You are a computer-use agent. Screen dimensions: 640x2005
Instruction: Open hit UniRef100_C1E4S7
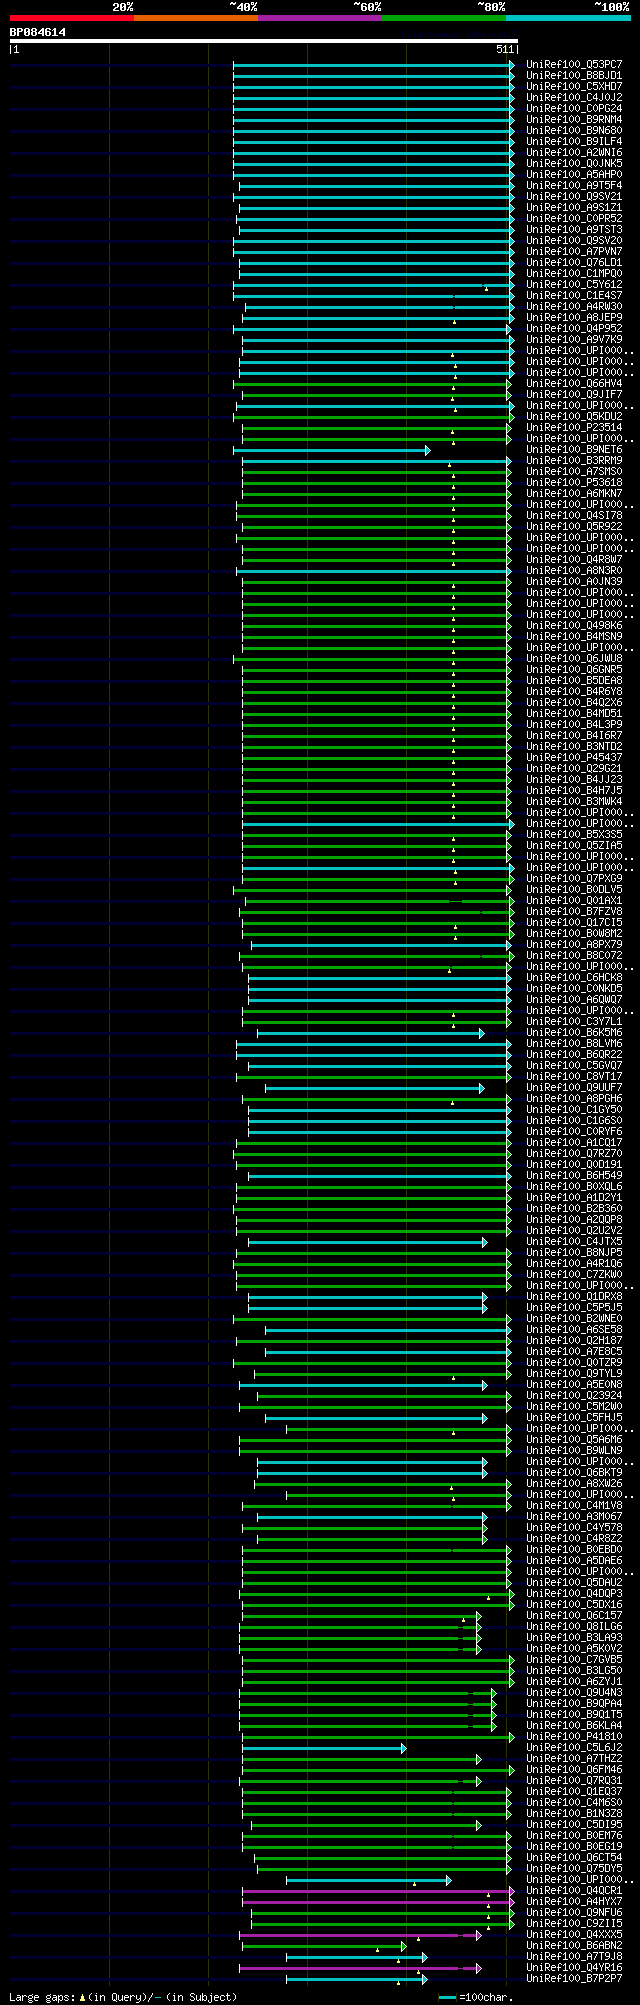pos(574,296)
